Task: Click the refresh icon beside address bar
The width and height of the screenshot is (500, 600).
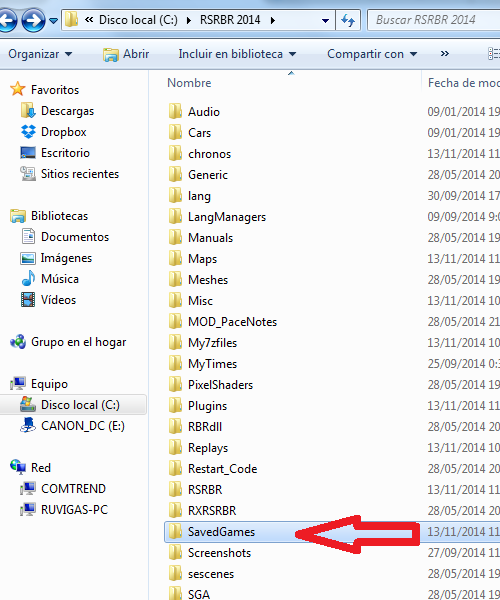Action: pyautogui.click(x=348, y=20)
